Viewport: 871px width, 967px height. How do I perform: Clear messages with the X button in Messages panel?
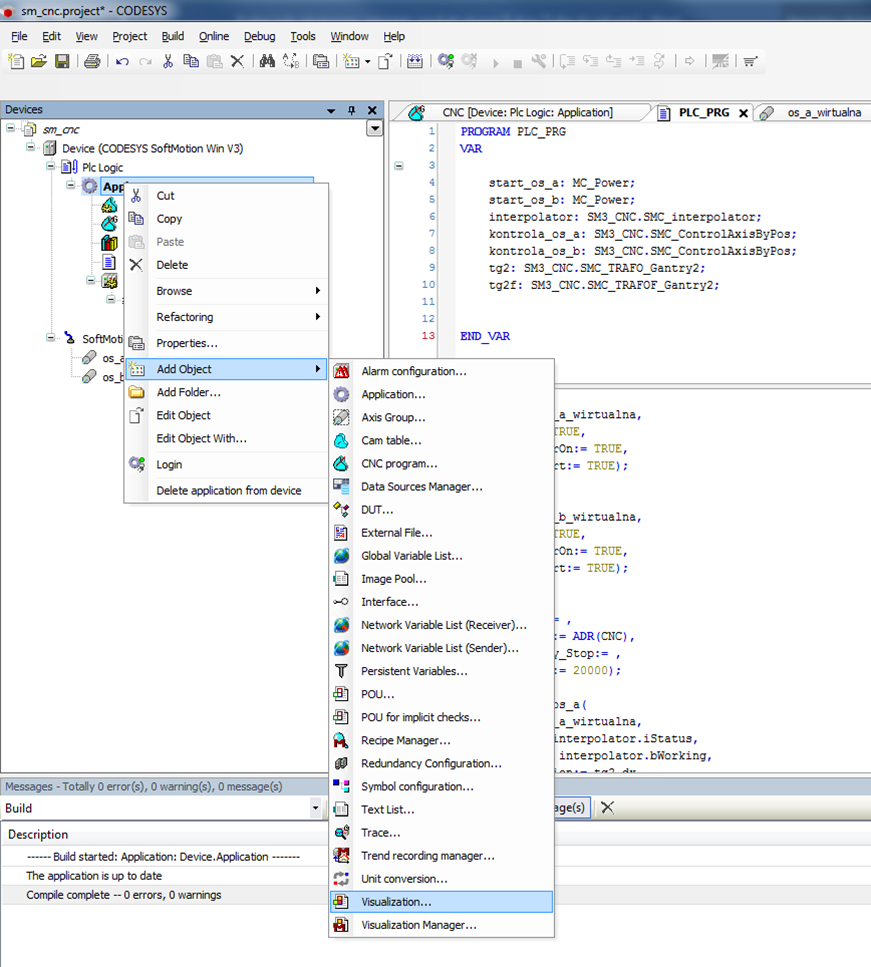click(608, 807)
